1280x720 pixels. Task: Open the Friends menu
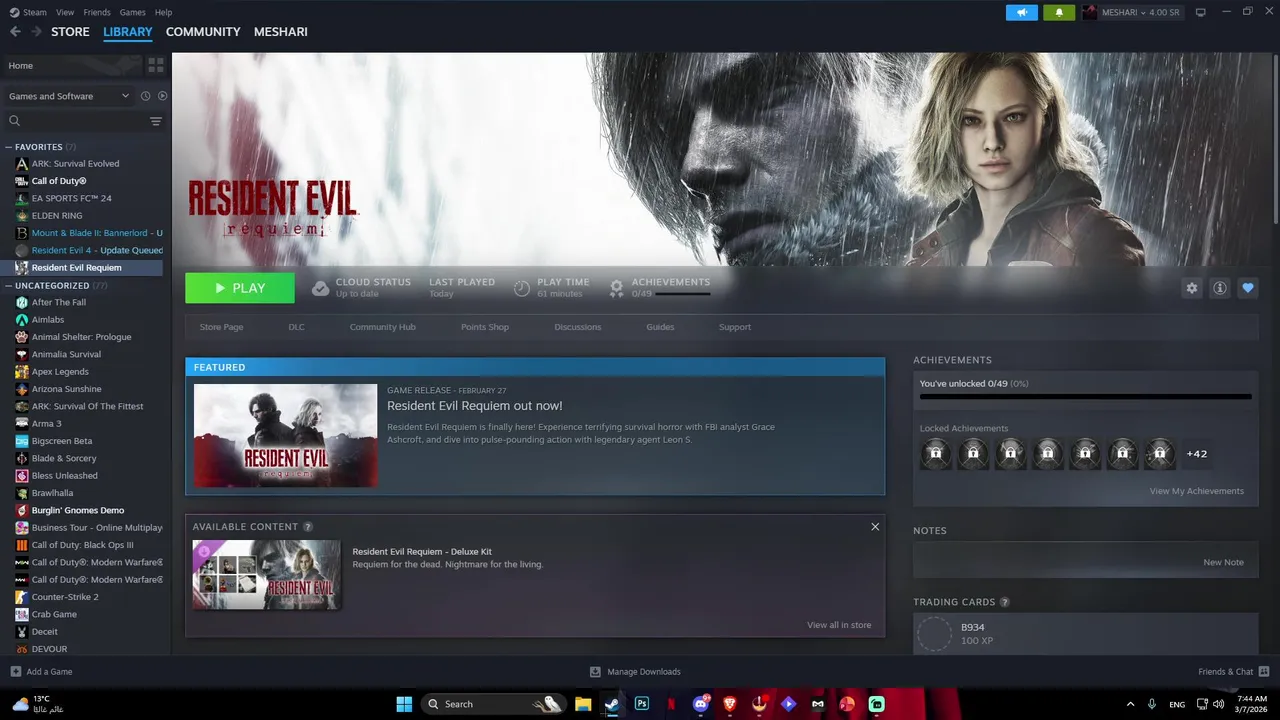tap(97, 12)
